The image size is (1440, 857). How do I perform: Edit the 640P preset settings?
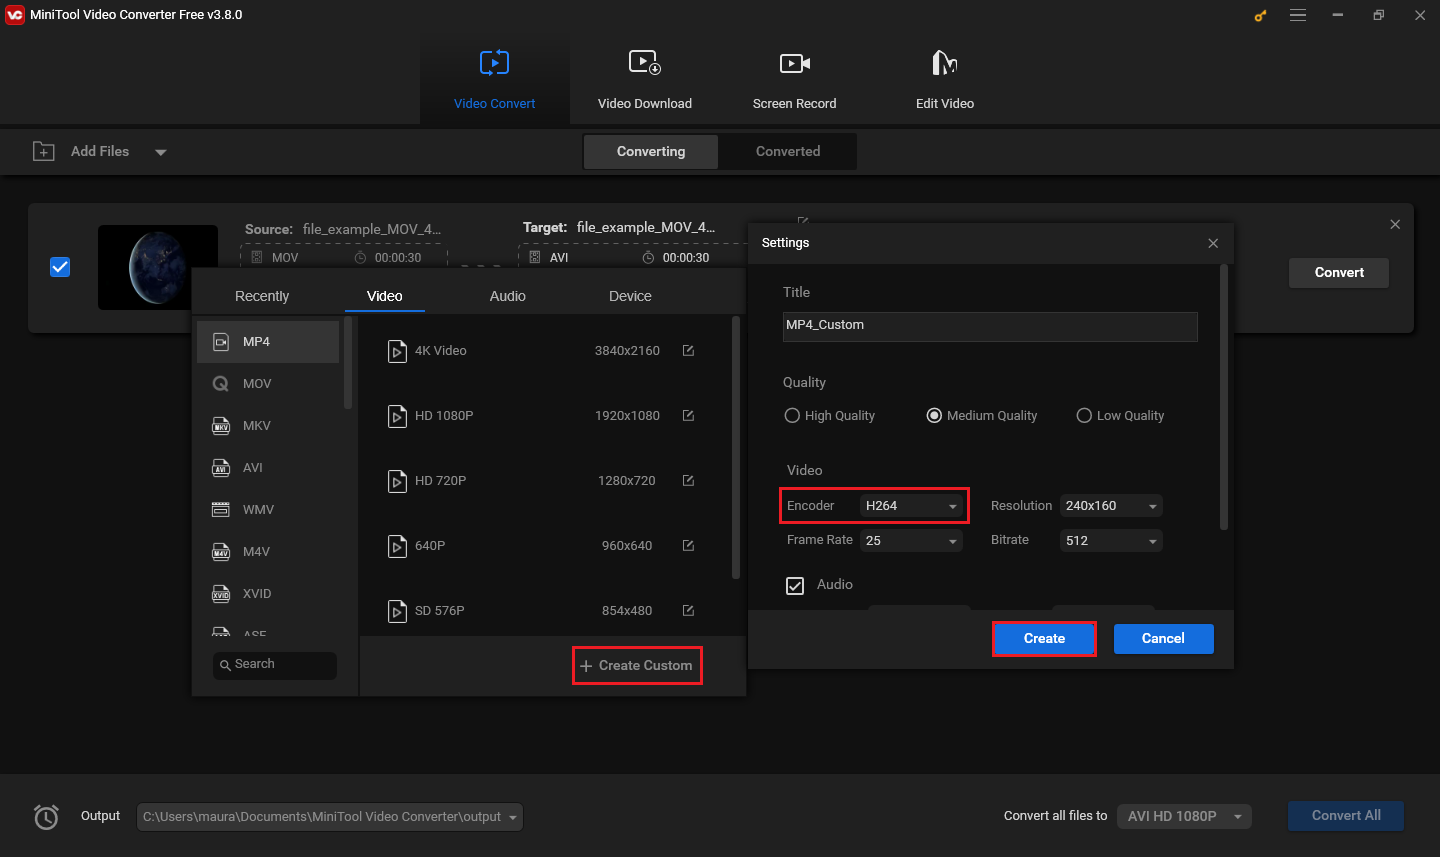tap(688, 545)
